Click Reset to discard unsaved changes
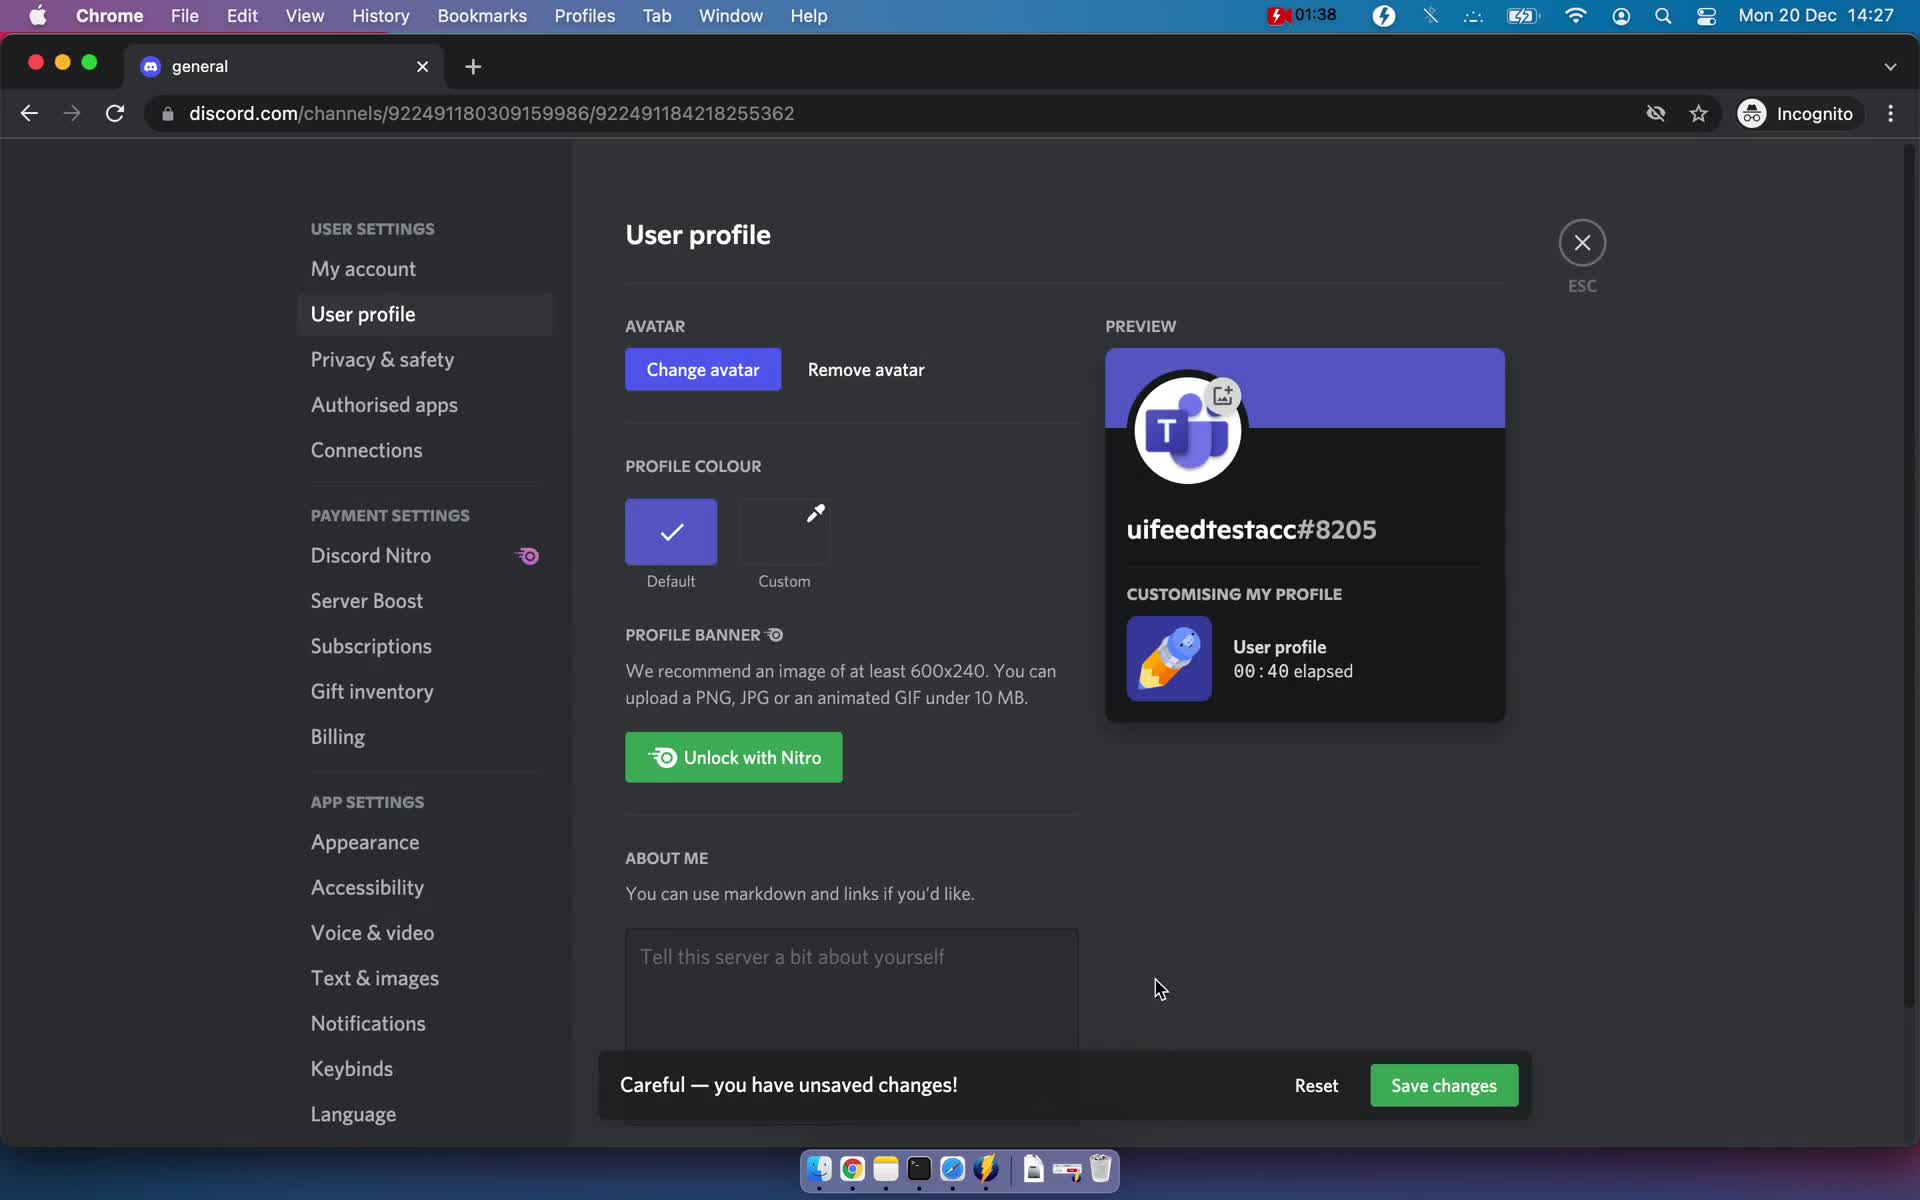Image resolution: width=1920 pixels, height=1200 pixels. (x=1317, y=1085)
